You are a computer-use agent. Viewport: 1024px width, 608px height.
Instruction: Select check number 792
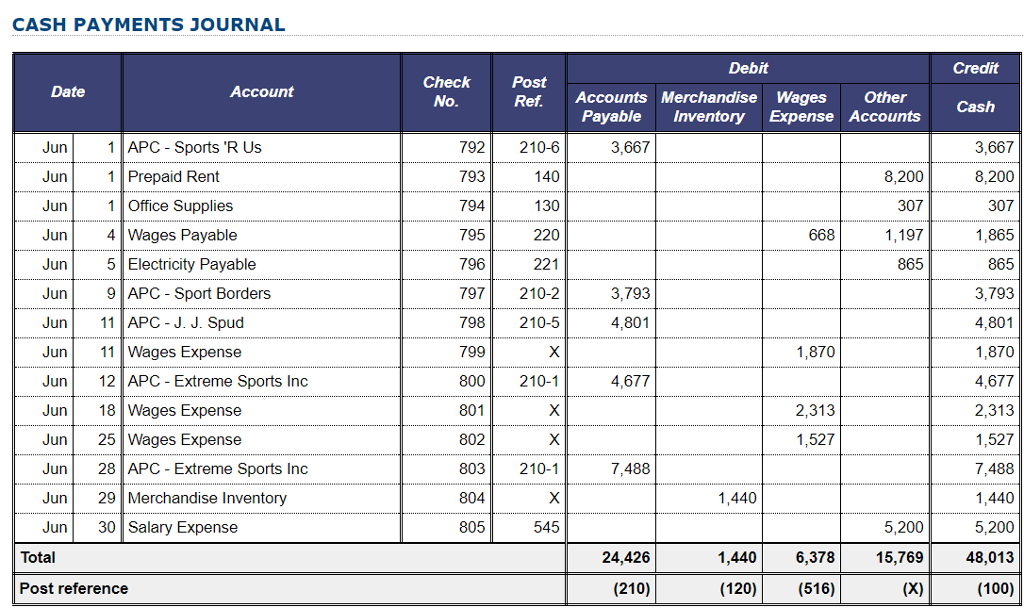click(x=472, y=148)
